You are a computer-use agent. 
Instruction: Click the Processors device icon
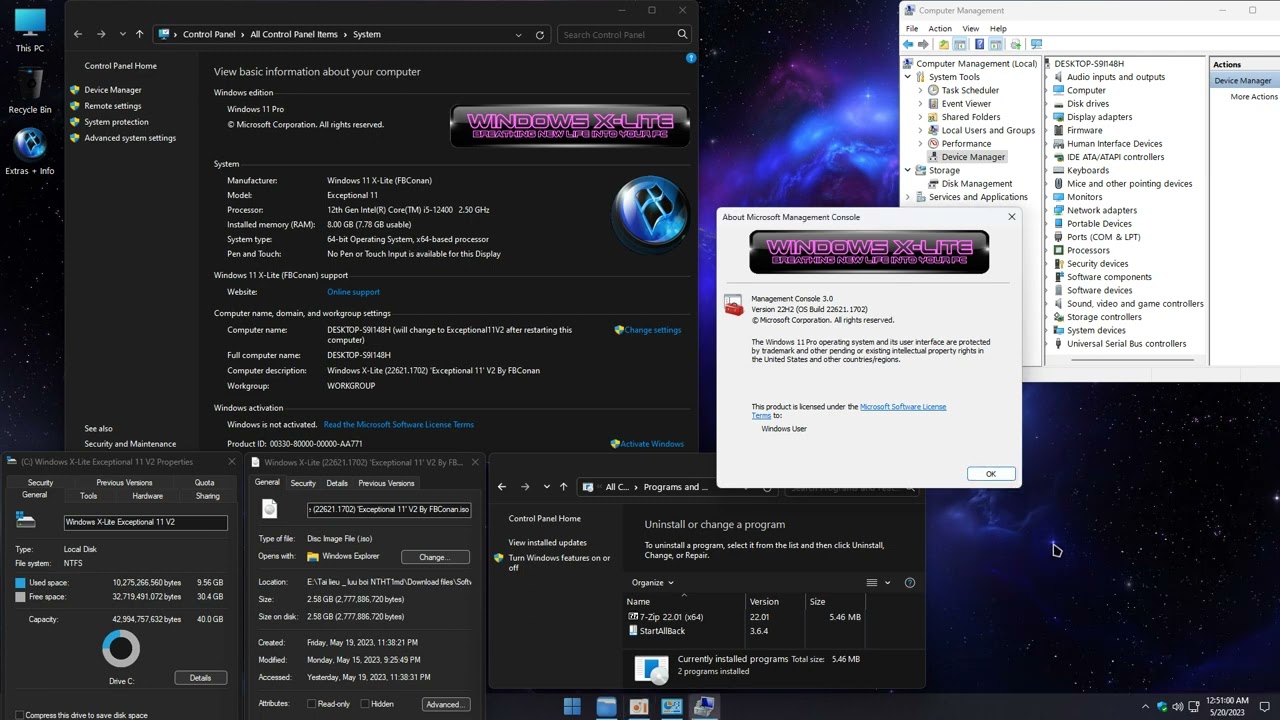click(x=1059, y=250)
